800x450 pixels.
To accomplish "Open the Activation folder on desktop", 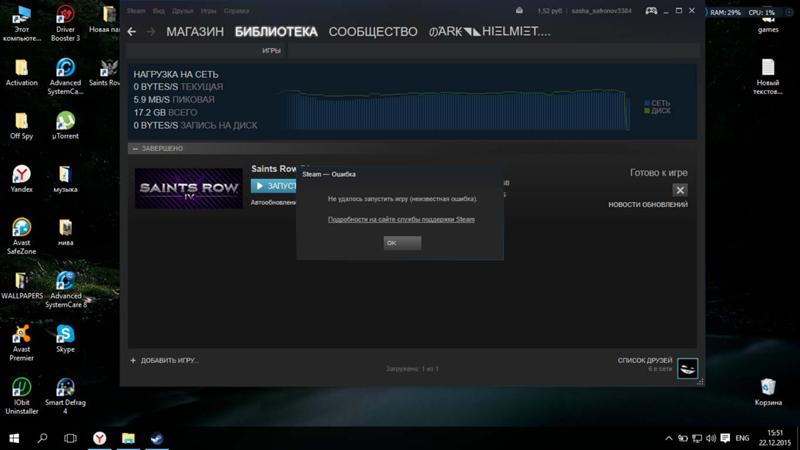I will tap(21, 72).
